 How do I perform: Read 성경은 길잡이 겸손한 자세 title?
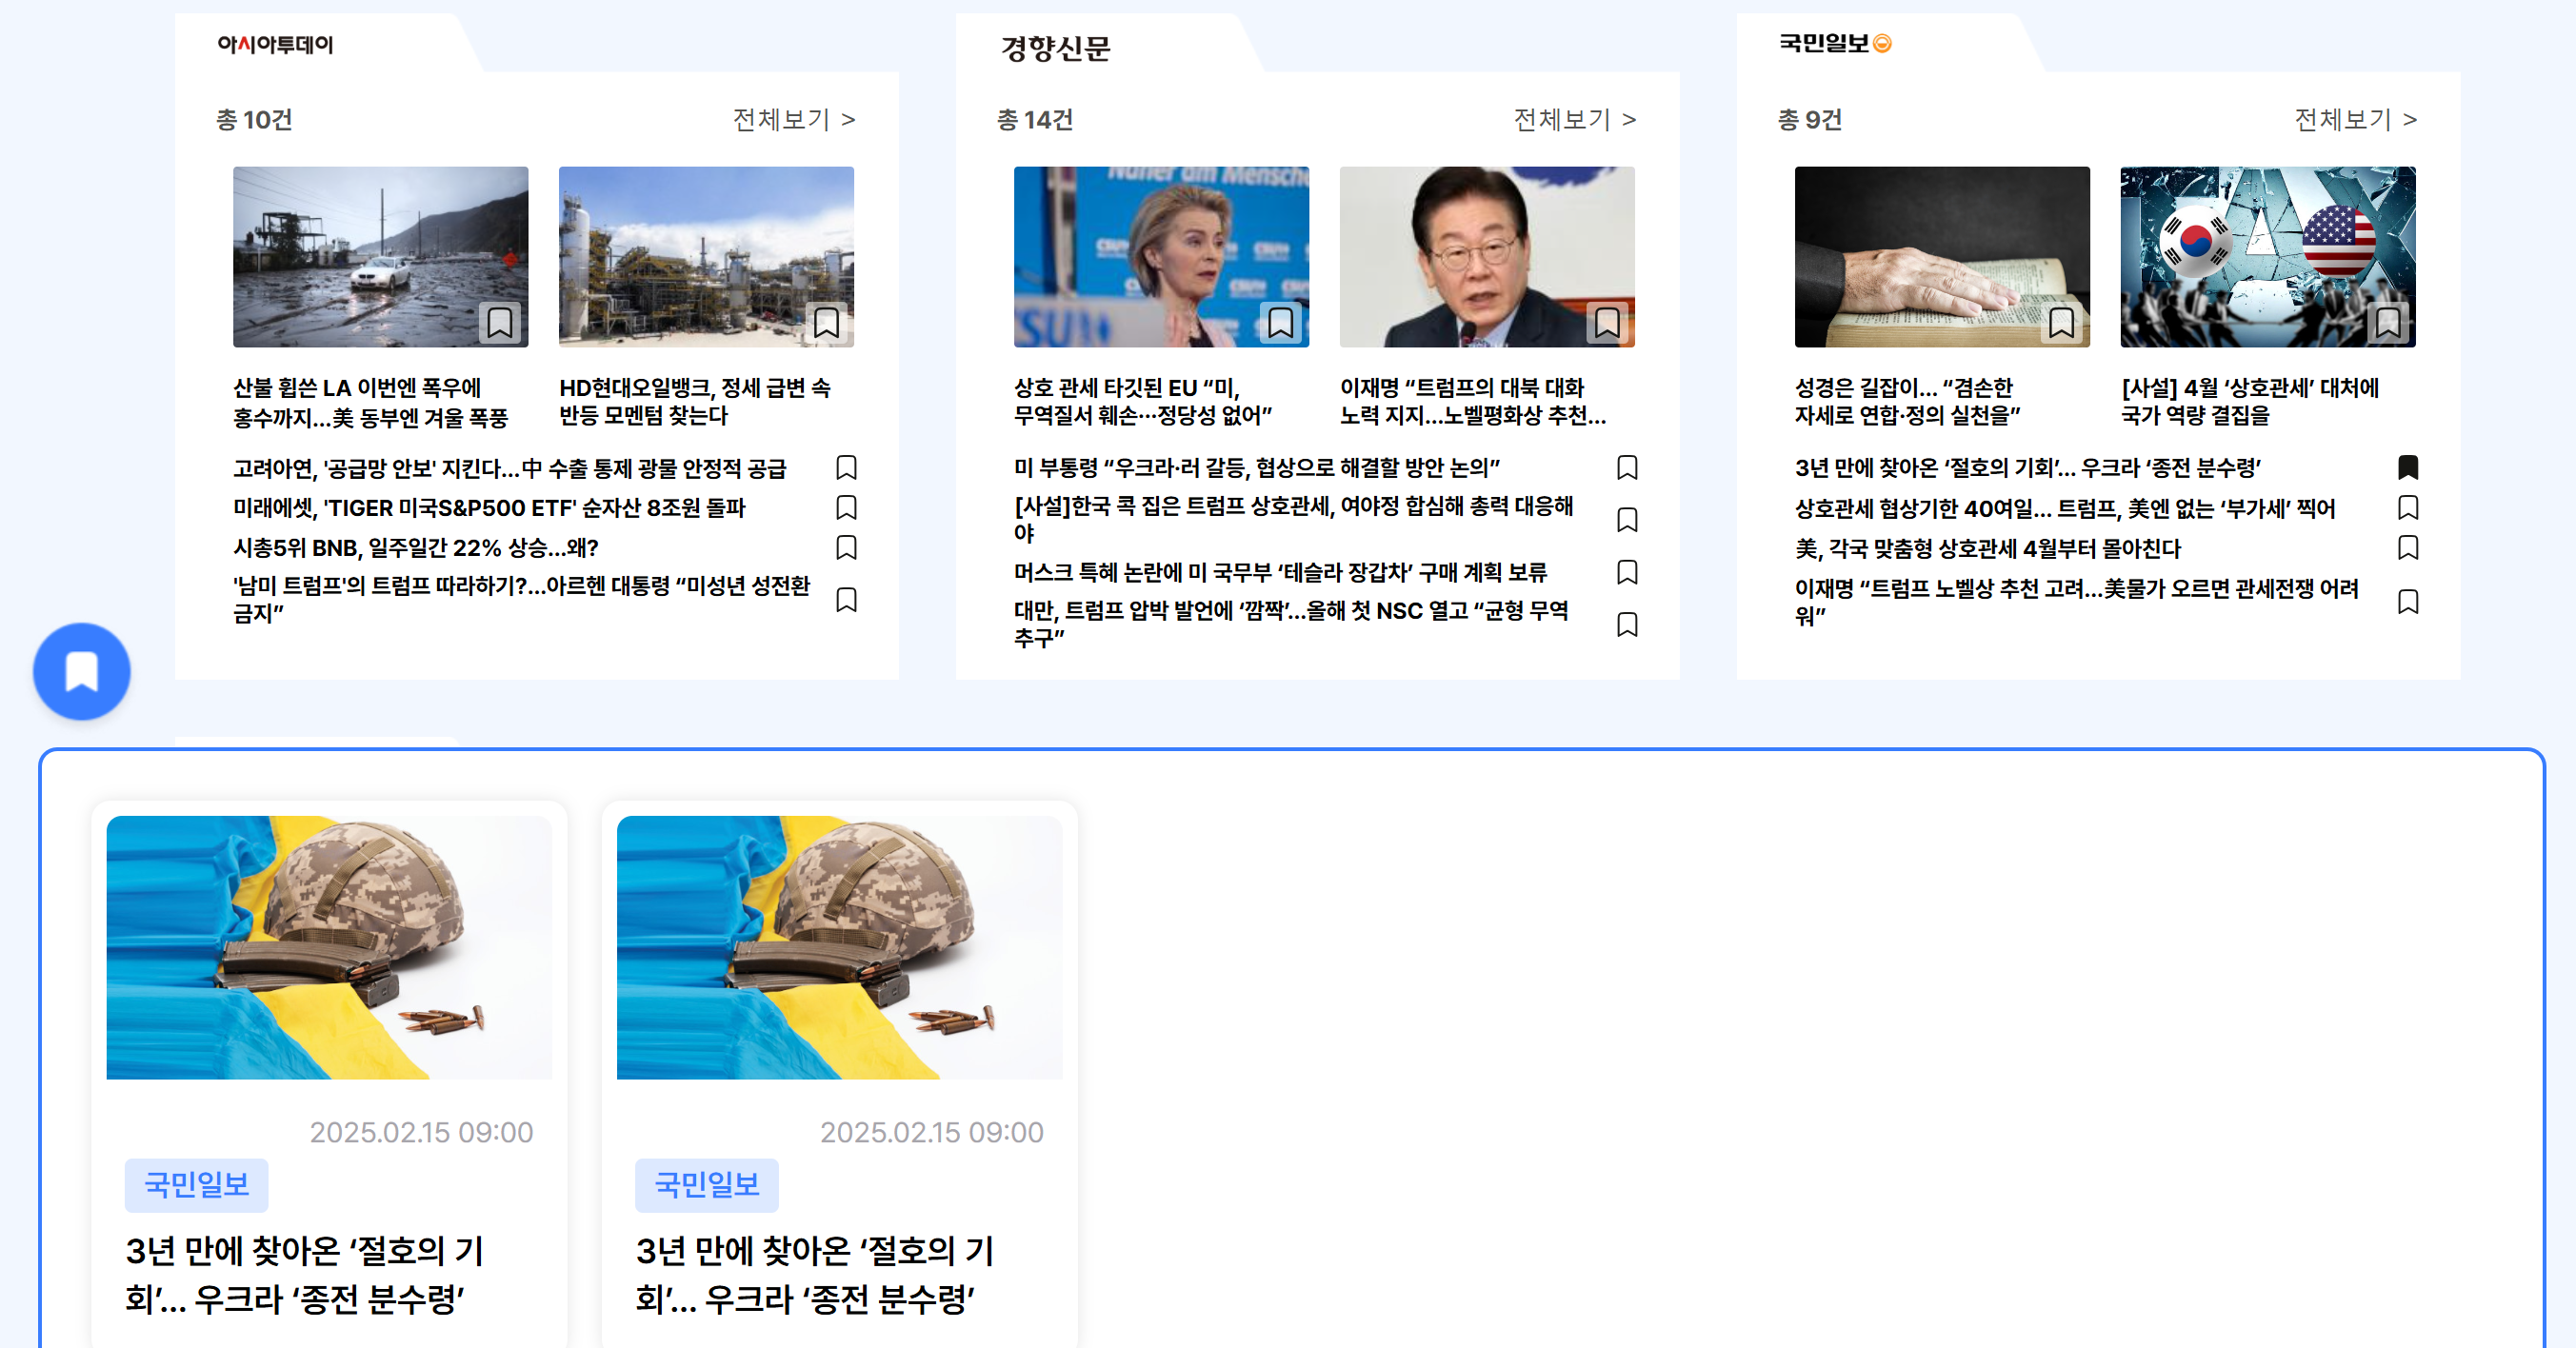[1907, 401]
